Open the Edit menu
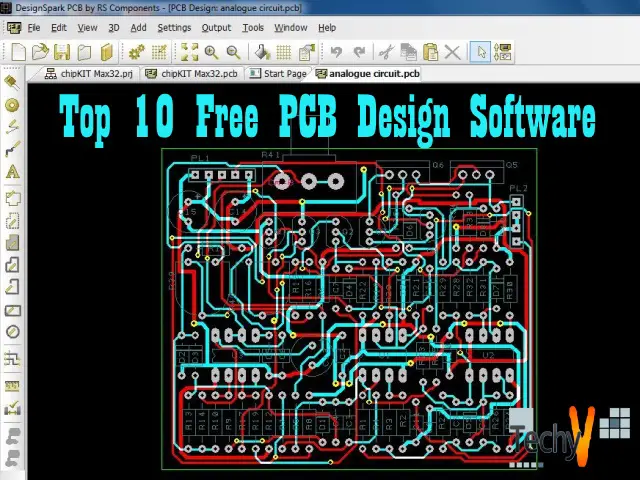640x480 pixels. coord(59,28)
